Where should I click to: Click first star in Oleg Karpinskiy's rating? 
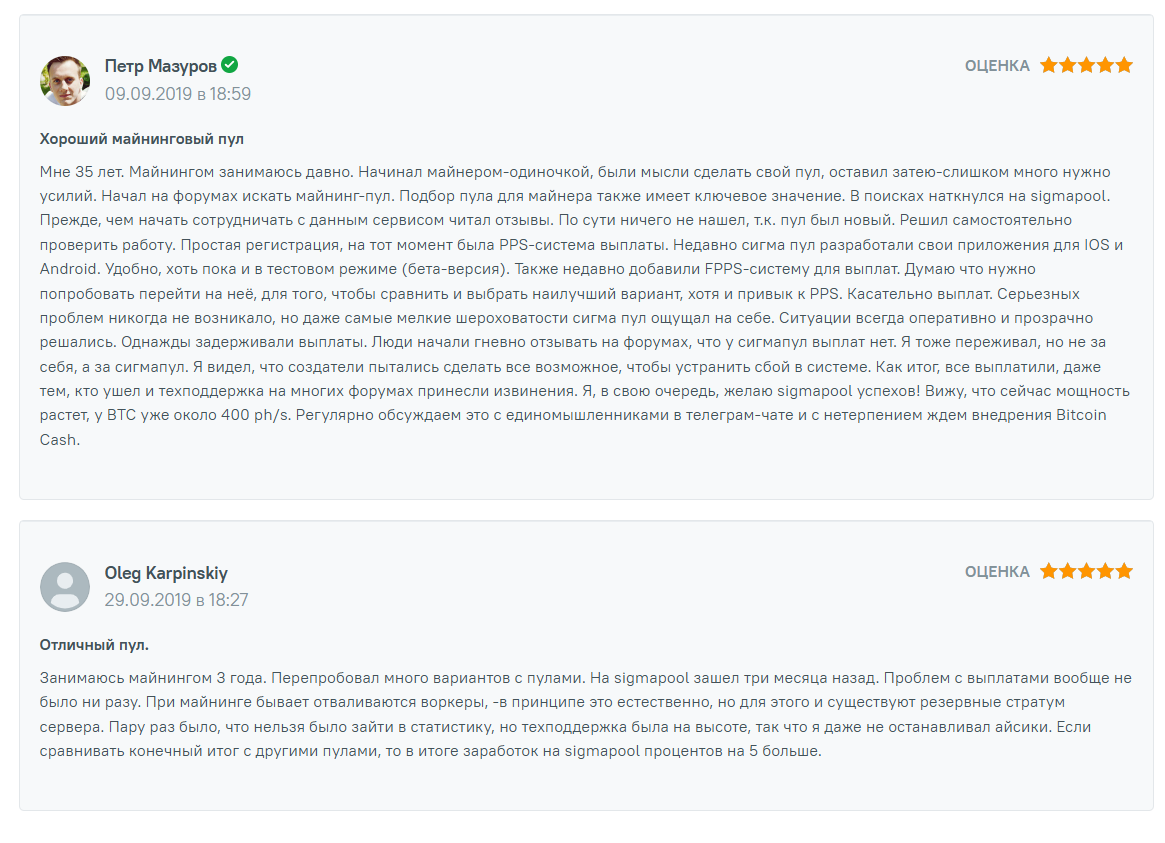click(x=1048, y=571)
